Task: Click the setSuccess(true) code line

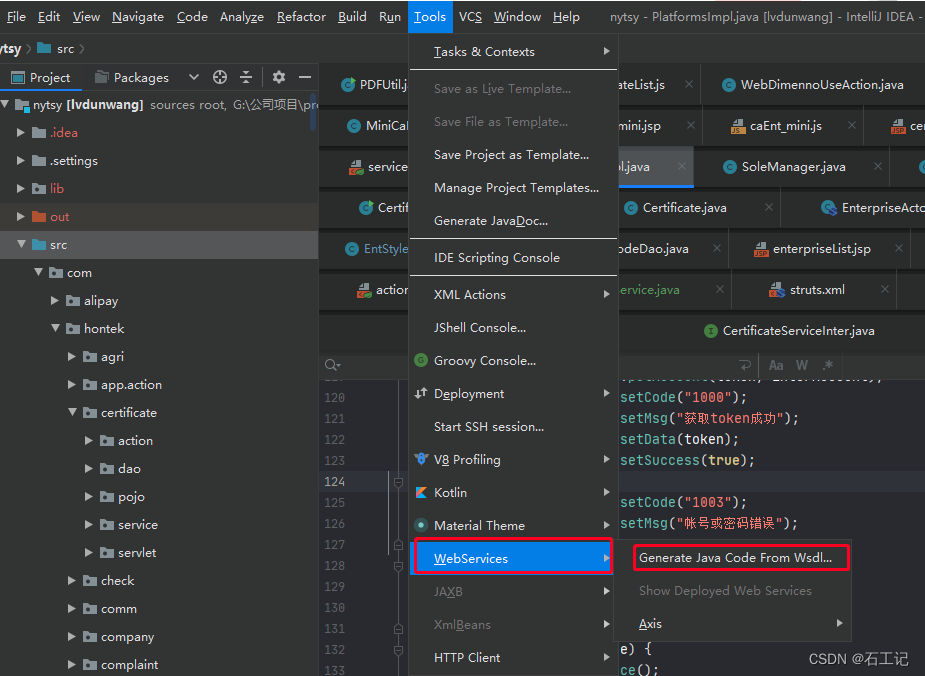Action: [x=687, y=460]
